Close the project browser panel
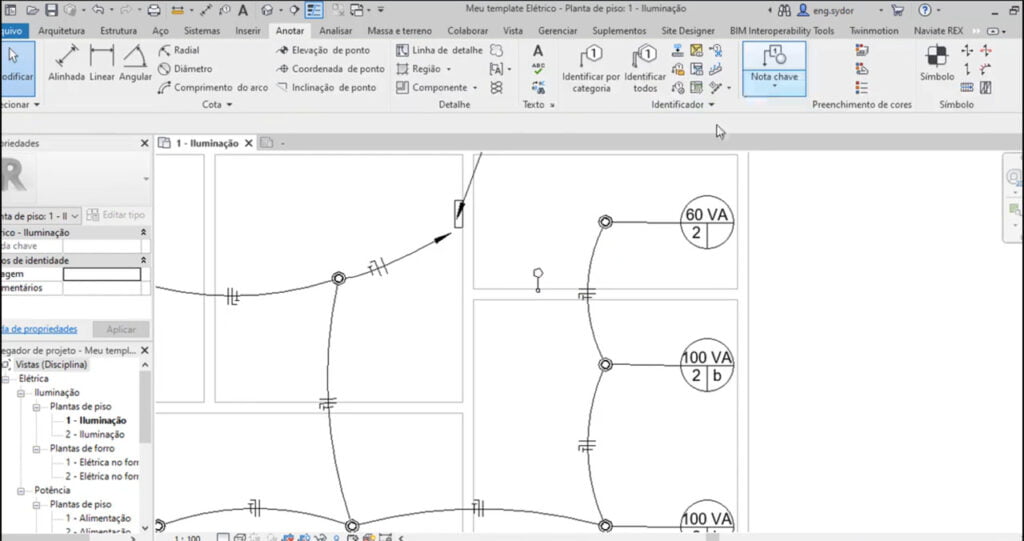The image size is (1024, 541). click(x=144, y=351)
